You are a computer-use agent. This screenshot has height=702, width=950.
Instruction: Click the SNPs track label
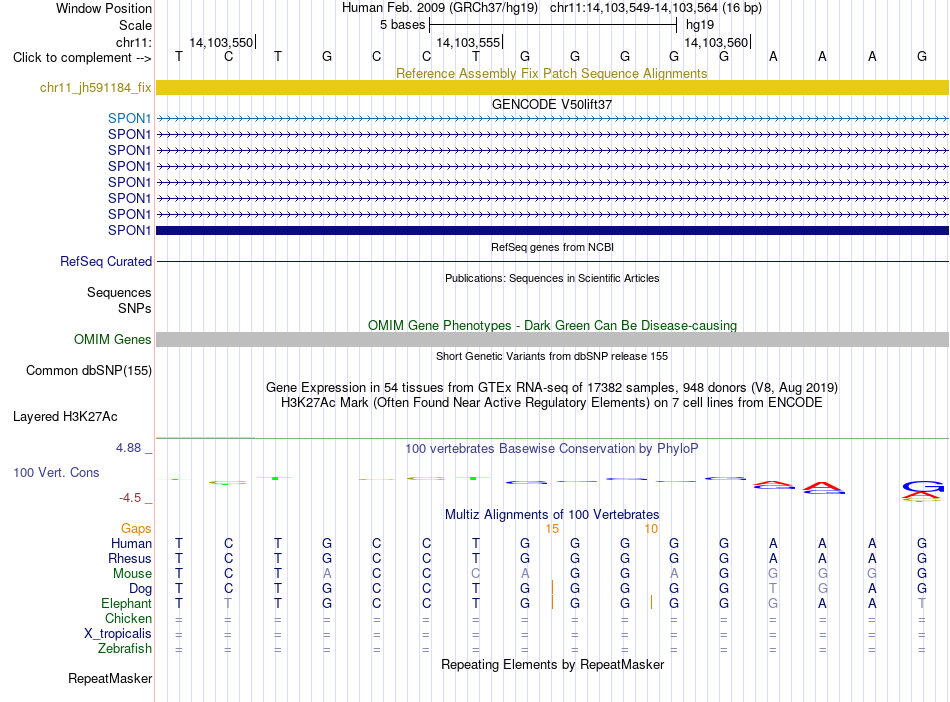(135, 308)
